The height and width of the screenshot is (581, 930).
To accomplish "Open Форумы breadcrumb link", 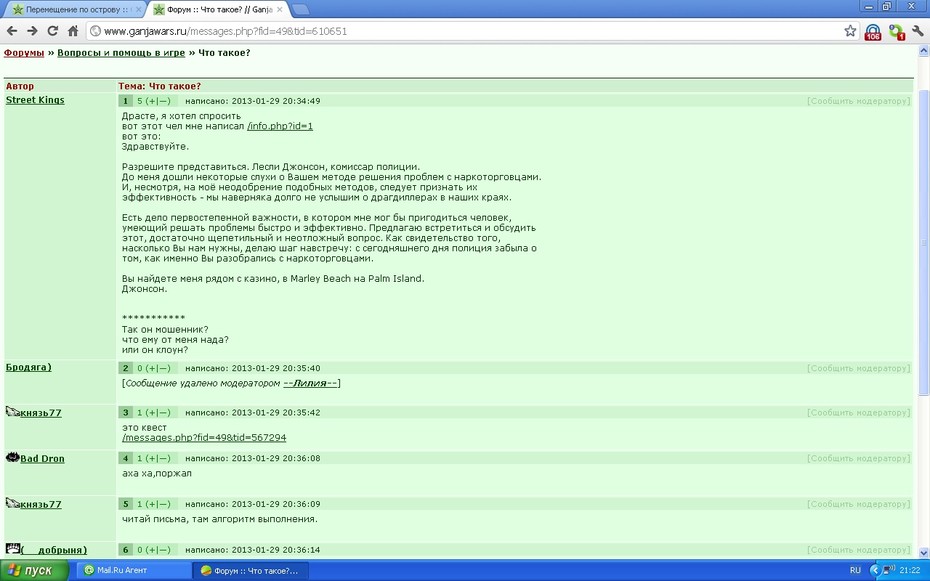I will click(x=24, y=53).
